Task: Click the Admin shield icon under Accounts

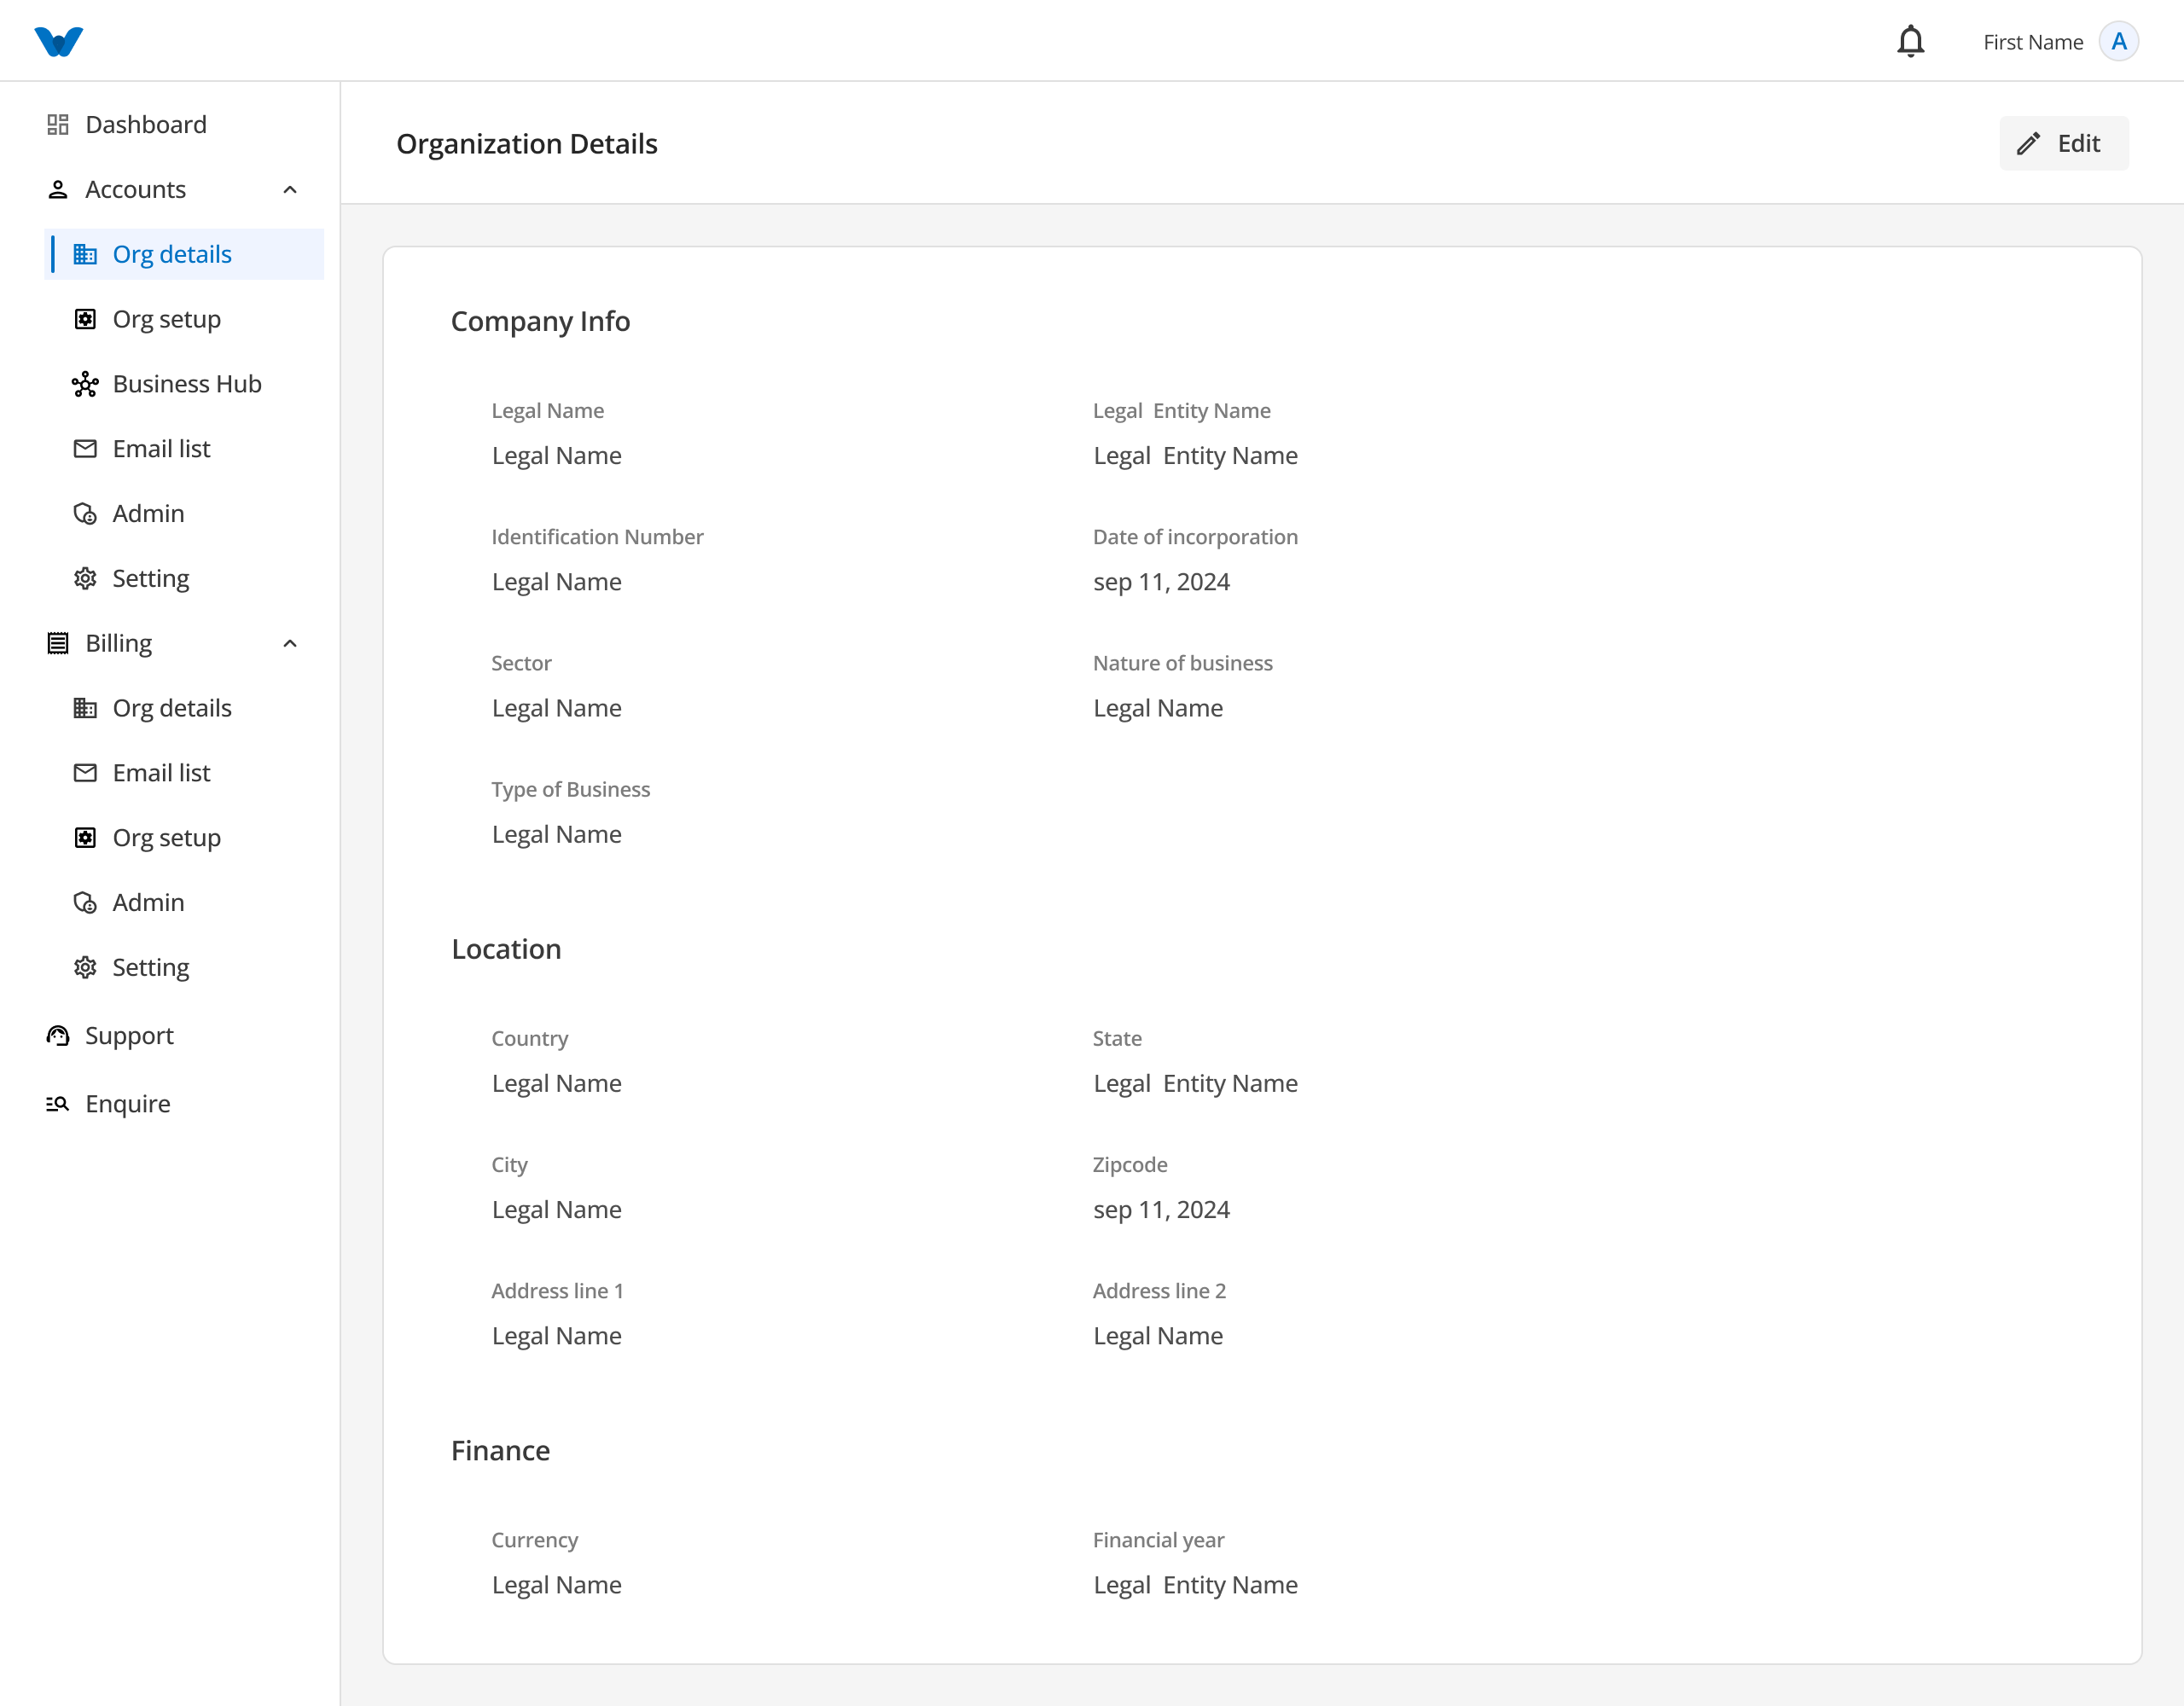Action: coord(85,513)
